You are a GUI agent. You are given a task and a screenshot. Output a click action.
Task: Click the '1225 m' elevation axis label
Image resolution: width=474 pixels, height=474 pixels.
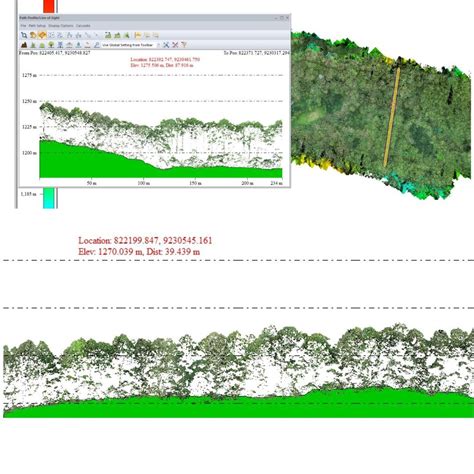tap(29, 127)
